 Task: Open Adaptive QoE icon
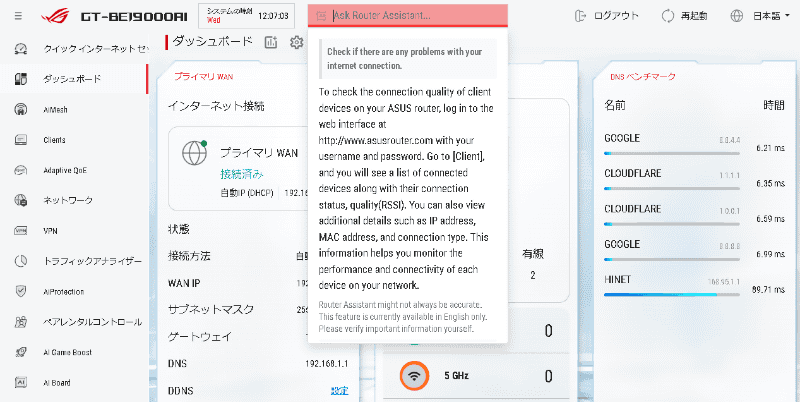[20, 170]
